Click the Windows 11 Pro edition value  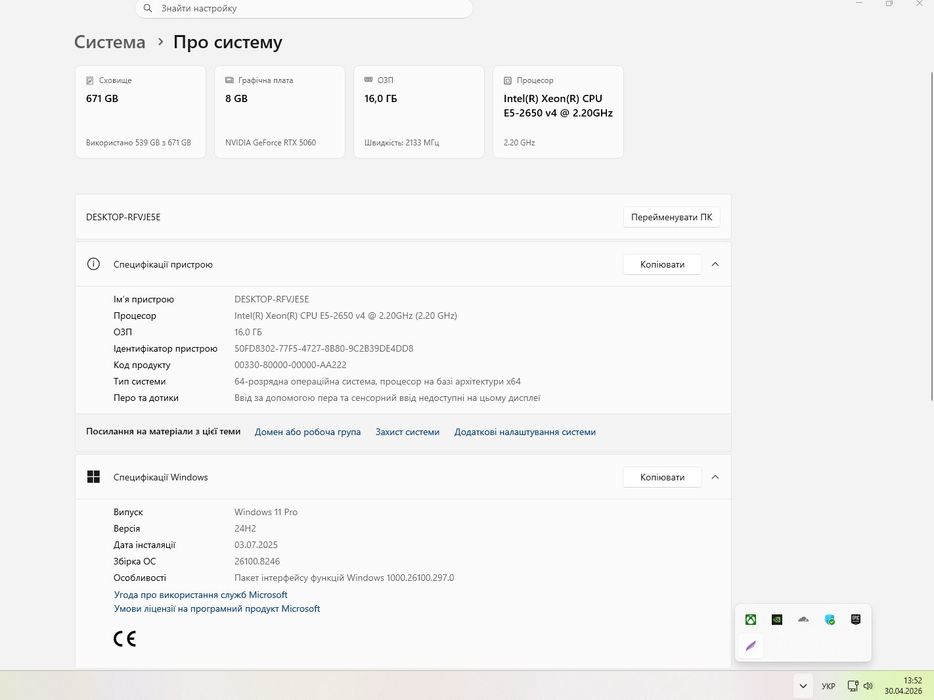coord(266,512)
